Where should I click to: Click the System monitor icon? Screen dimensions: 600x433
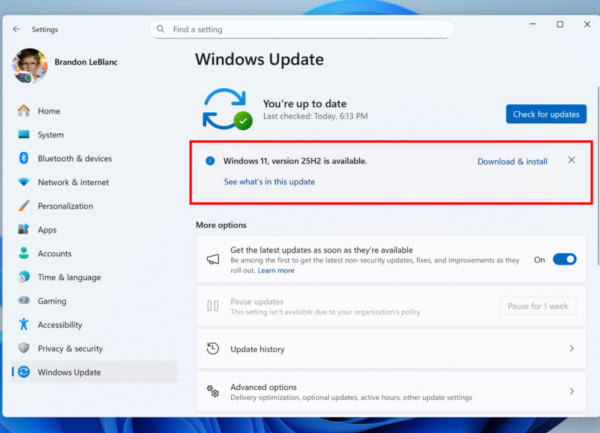pyautogui.click(x=24, y=134)
